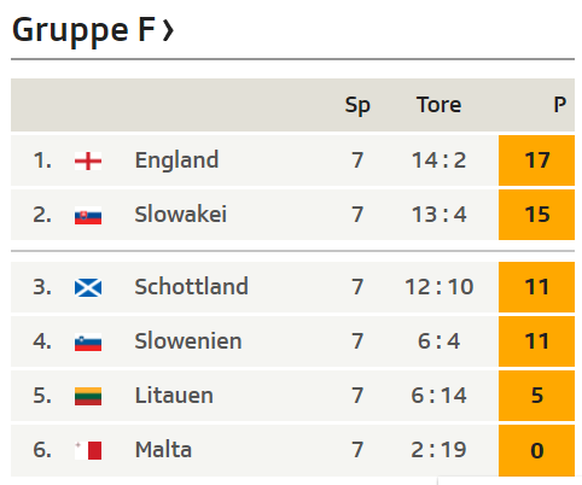Click England's 17 points orange cell

pos(537,160)
